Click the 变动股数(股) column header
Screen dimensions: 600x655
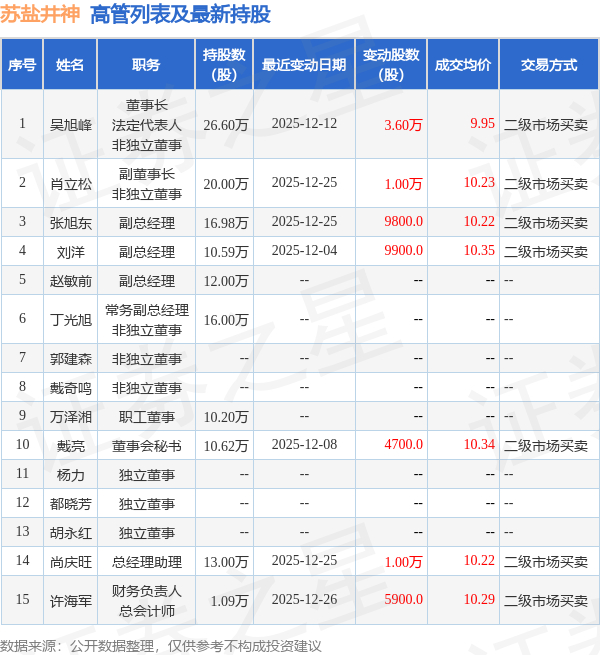click(x=391, y=64)
